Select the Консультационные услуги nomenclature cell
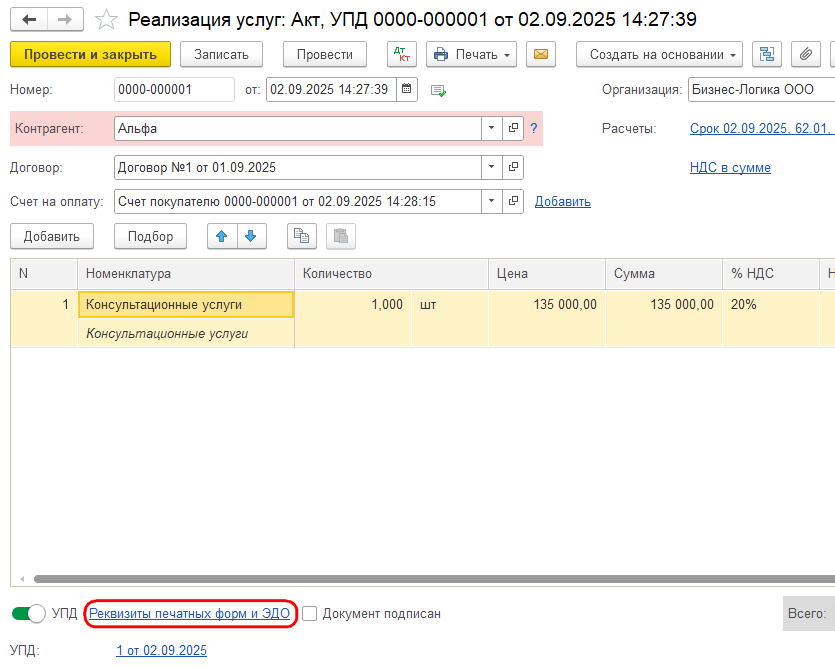Image resolution: width=835 pixels, height=667 pixels. tap(185, 304)
